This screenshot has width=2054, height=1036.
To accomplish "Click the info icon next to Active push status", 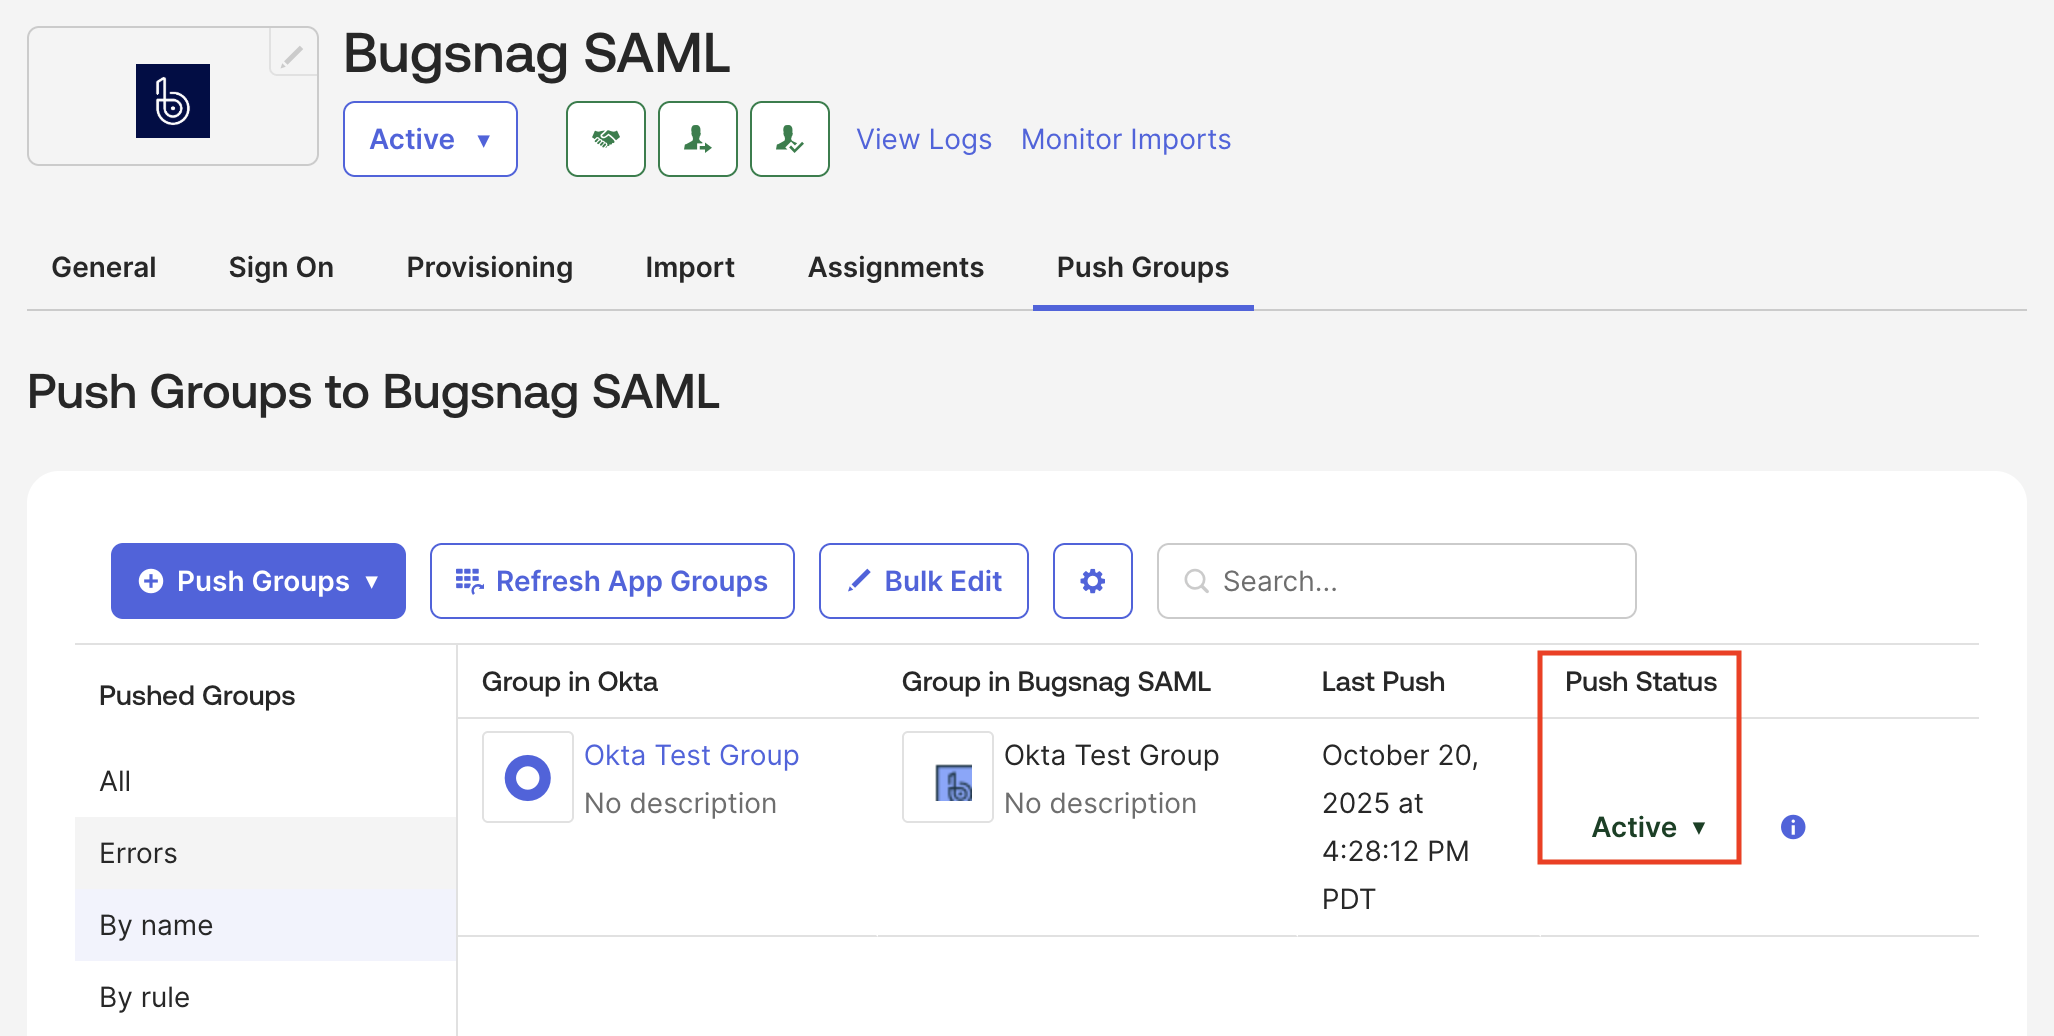I will (1793, 827).
